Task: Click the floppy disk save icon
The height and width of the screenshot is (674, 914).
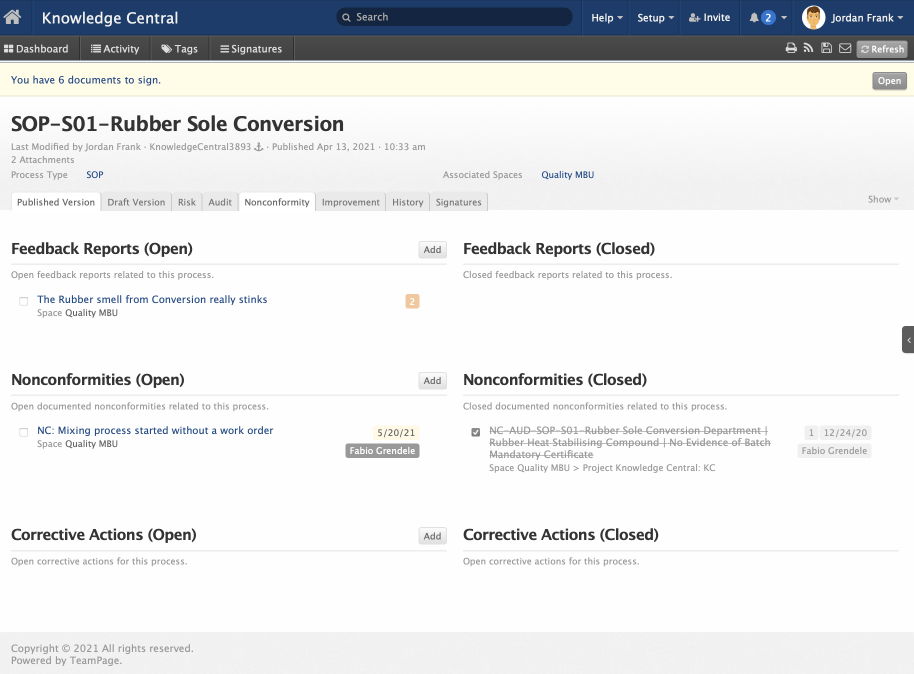Action: point(826,49)
